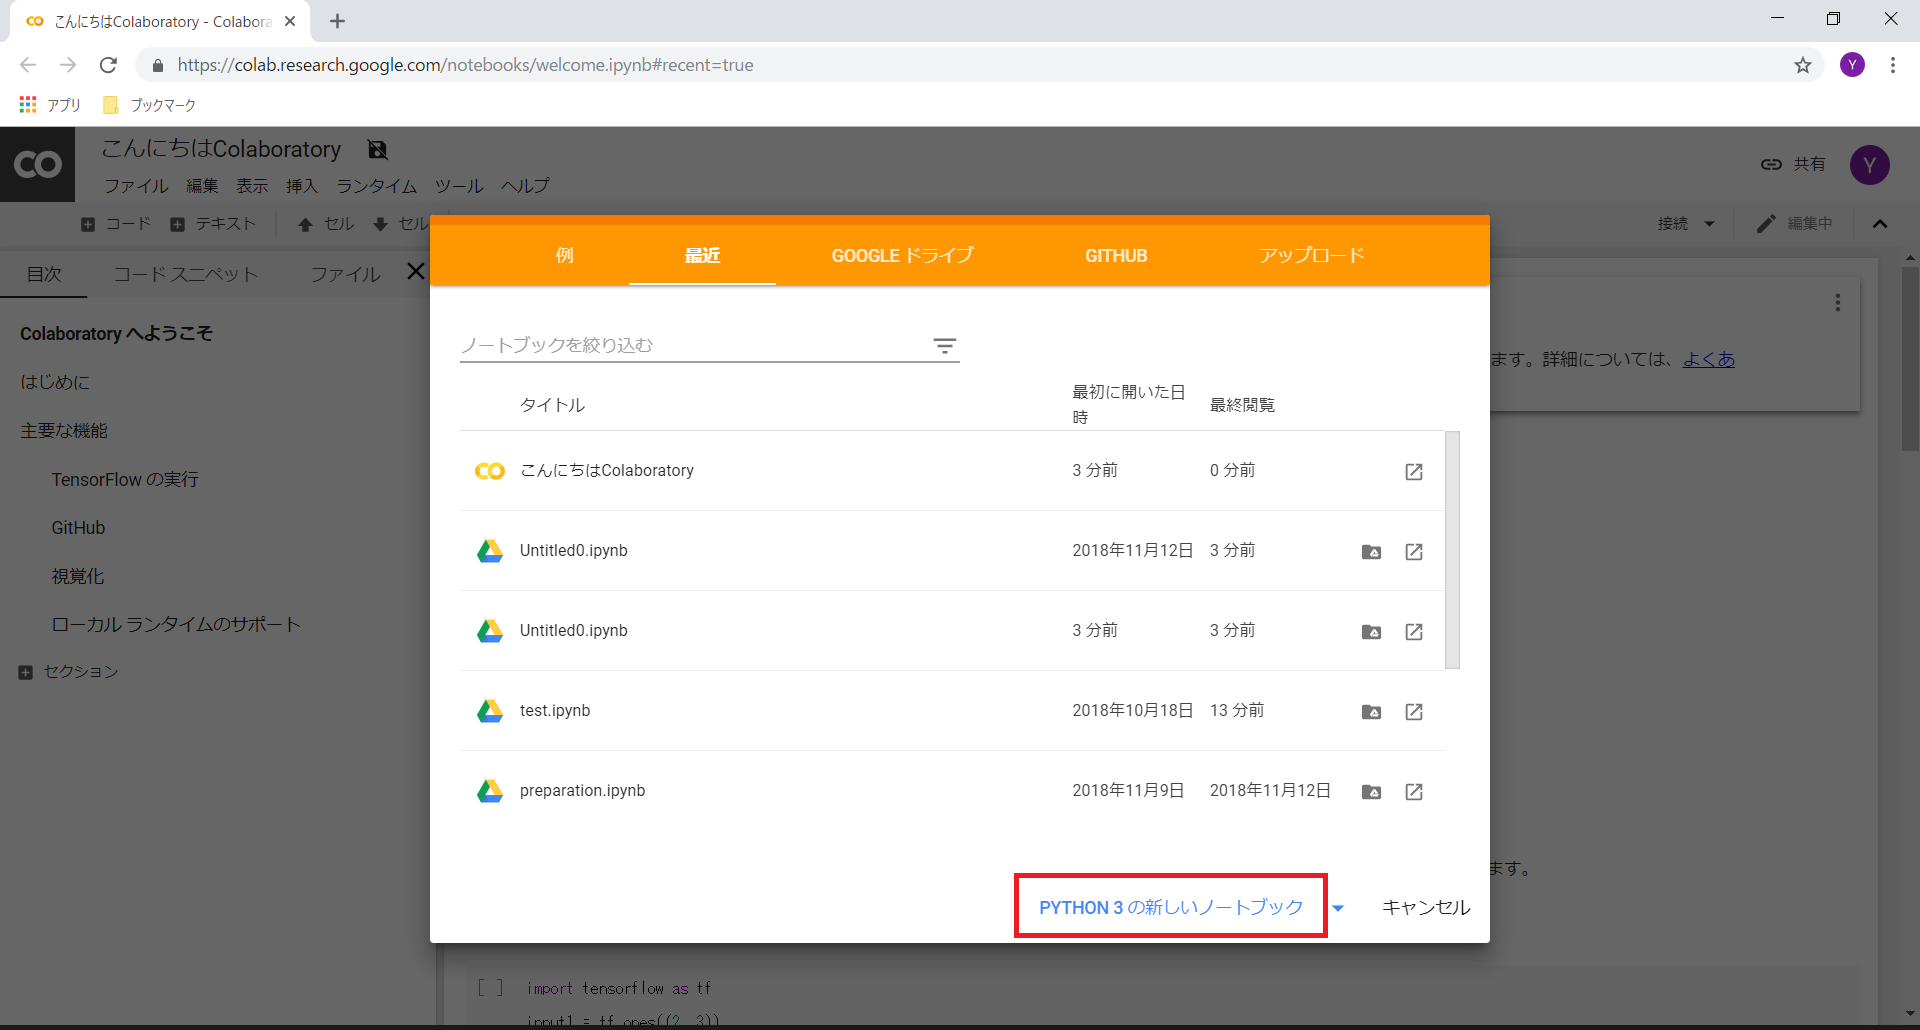Expand the new notebook options dropdown arrow
Viewport: 1920px width, 1030px height.
point(1338,908)
